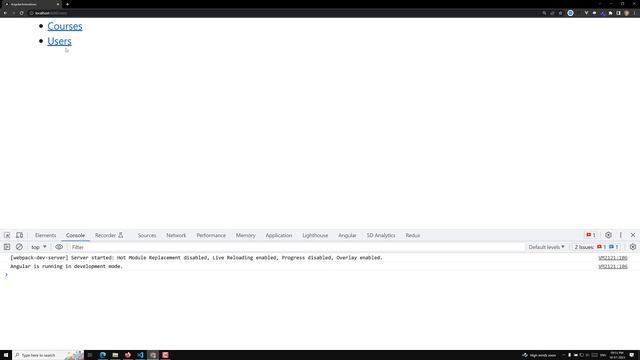Open the extensions puzzle icon
Screen dimensions: 640x360
(x=611, y=13)
